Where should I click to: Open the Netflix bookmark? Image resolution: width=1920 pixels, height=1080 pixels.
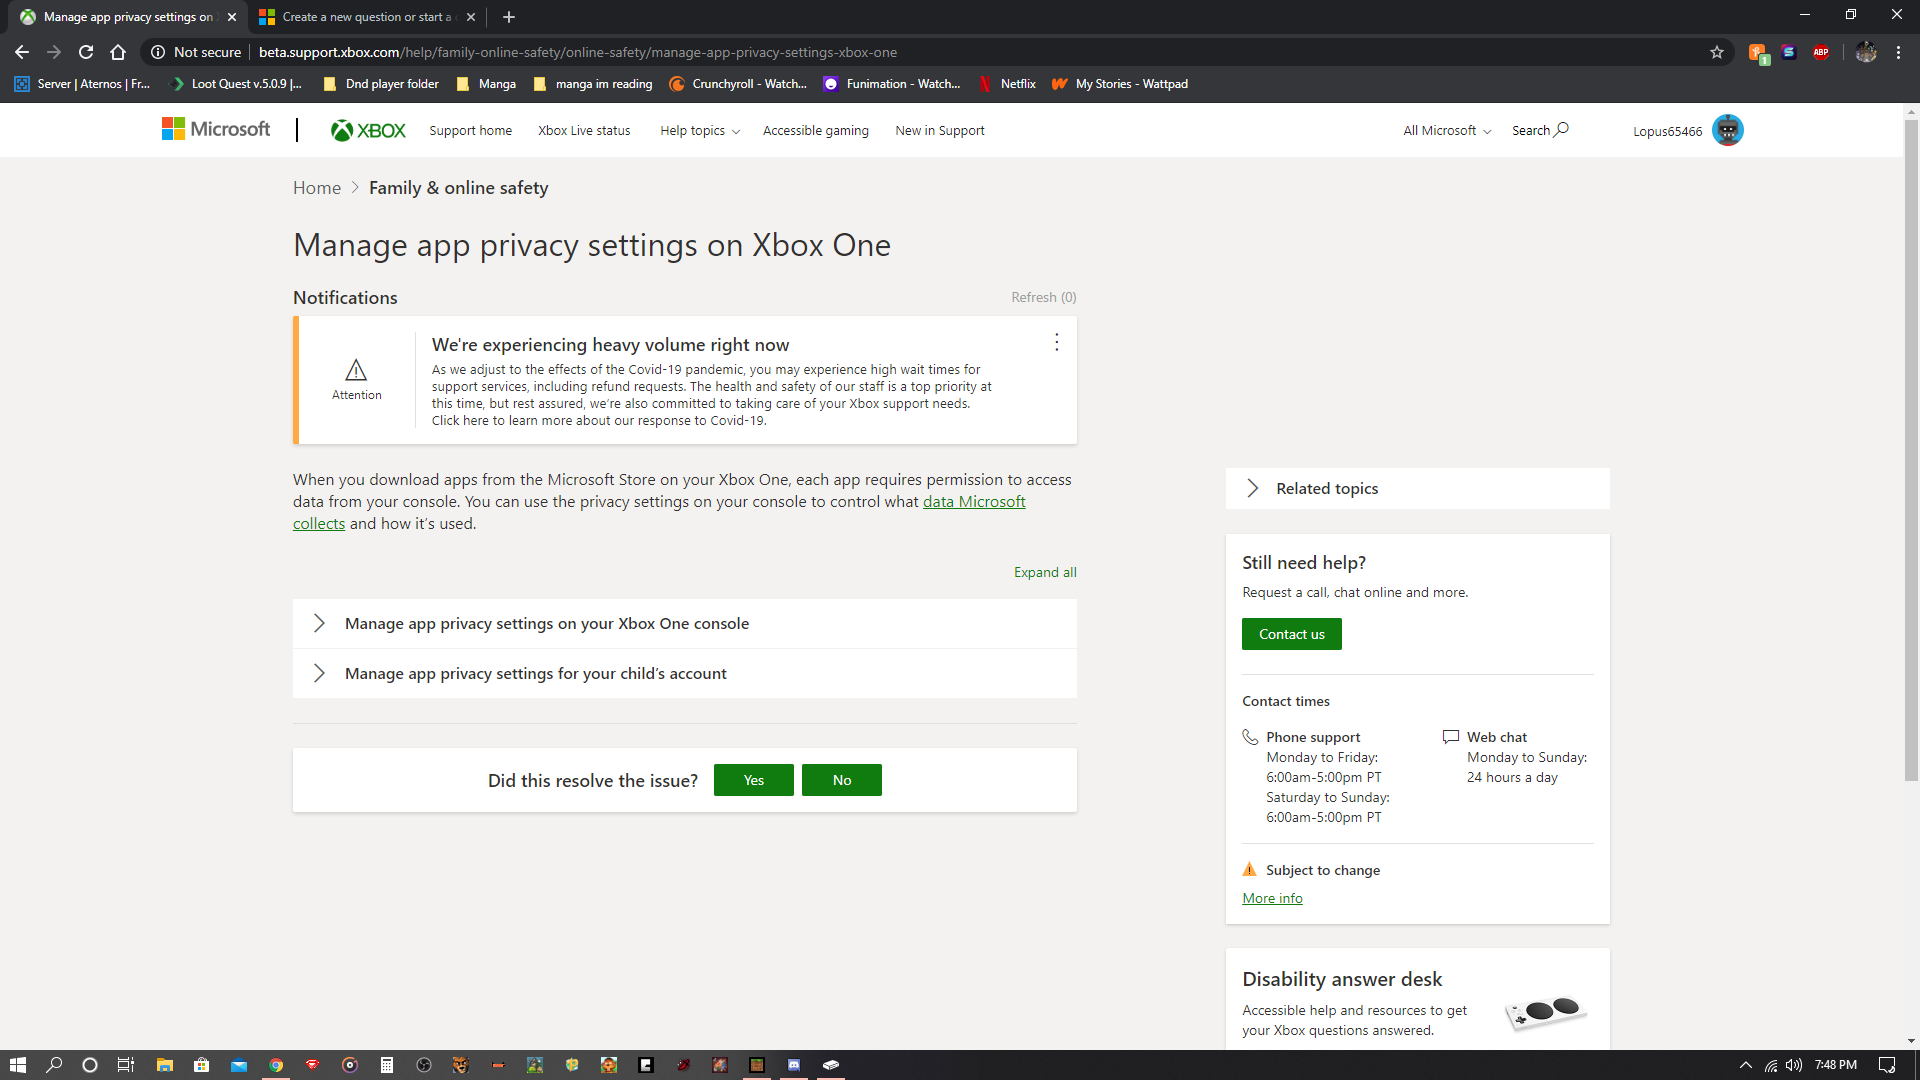(x=1008, y=84)
